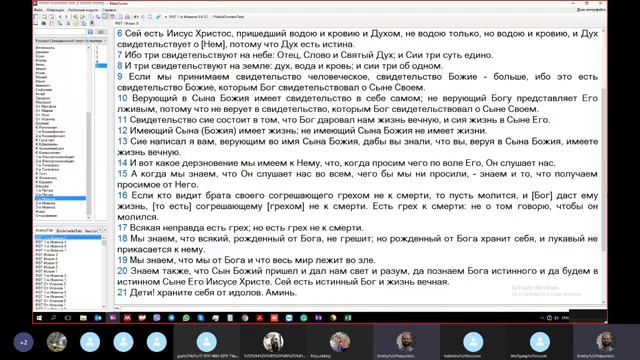The width and height of the screenshot is (640, 360).
Task: Select Иакова in book list
Action: pyautogui.click(x=42, y=186)
